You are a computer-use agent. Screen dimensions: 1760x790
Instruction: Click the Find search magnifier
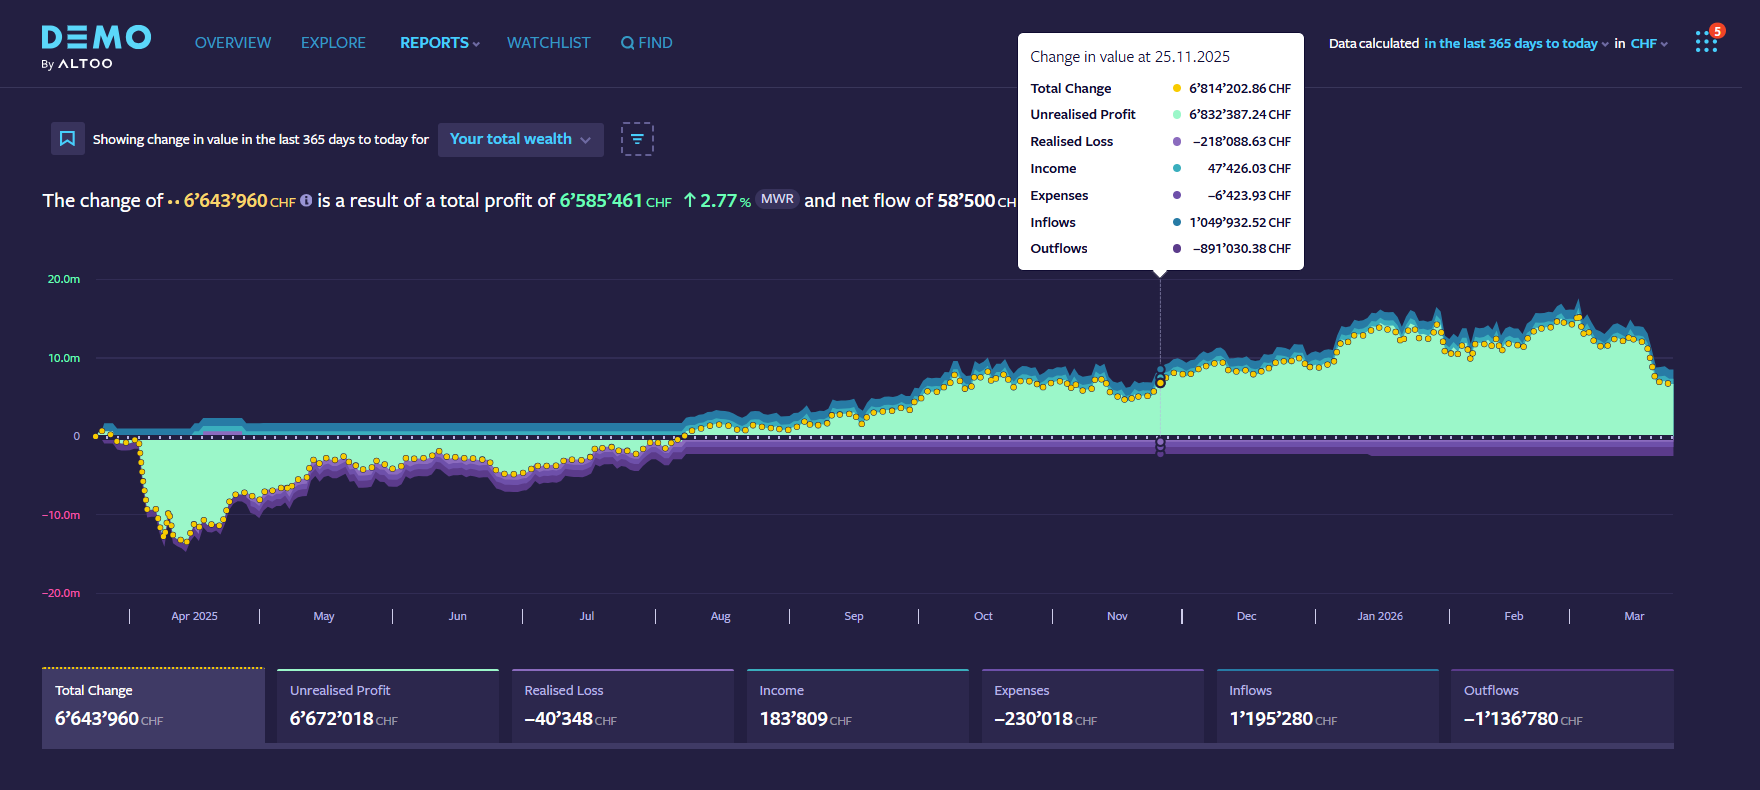click(x=628, y=43)
